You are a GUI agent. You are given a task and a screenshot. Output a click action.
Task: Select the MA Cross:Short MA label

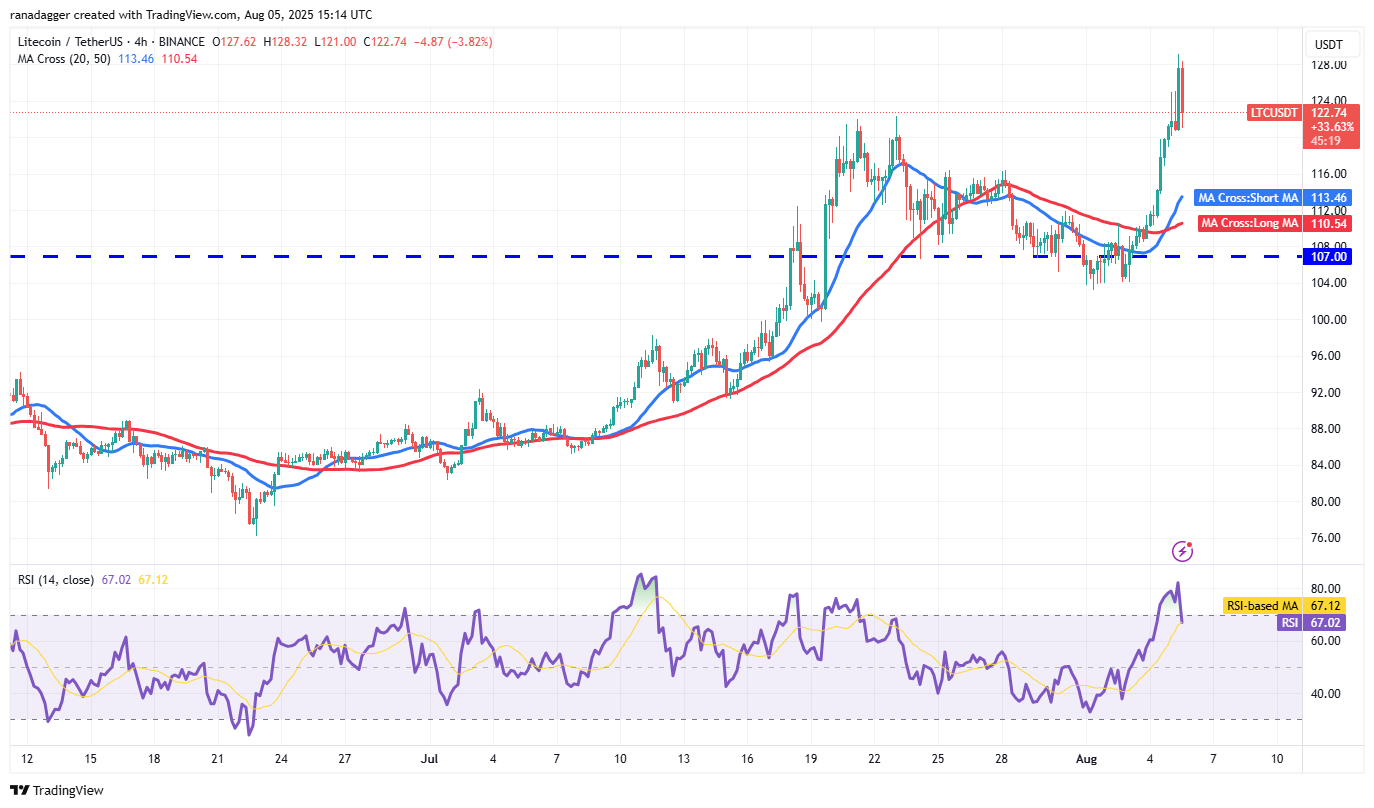click(x=1247, y=199)
